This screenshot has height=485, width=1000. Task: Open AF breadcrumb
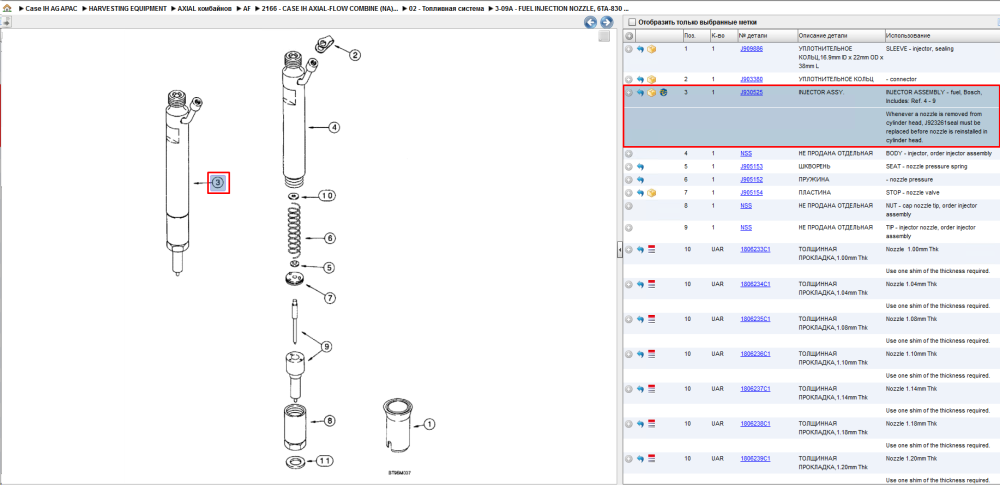click(x=247, y=10)
